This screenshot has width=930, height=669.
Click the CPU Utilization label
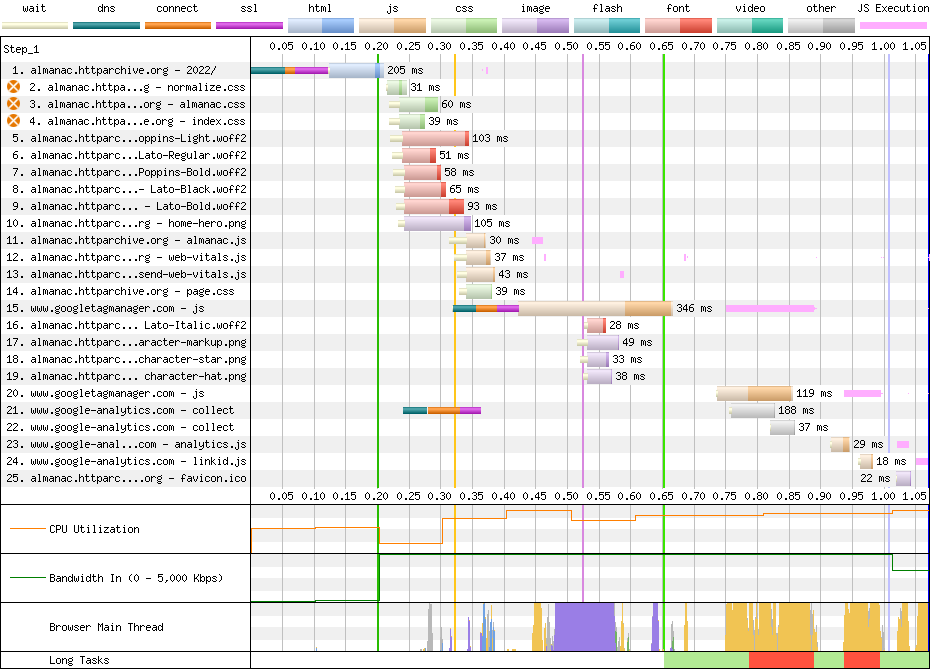click(94, 529)
